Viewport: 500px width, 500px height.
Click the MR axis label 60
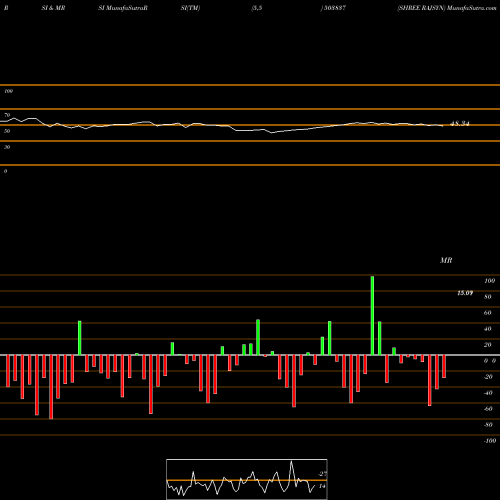pos(488,313)
